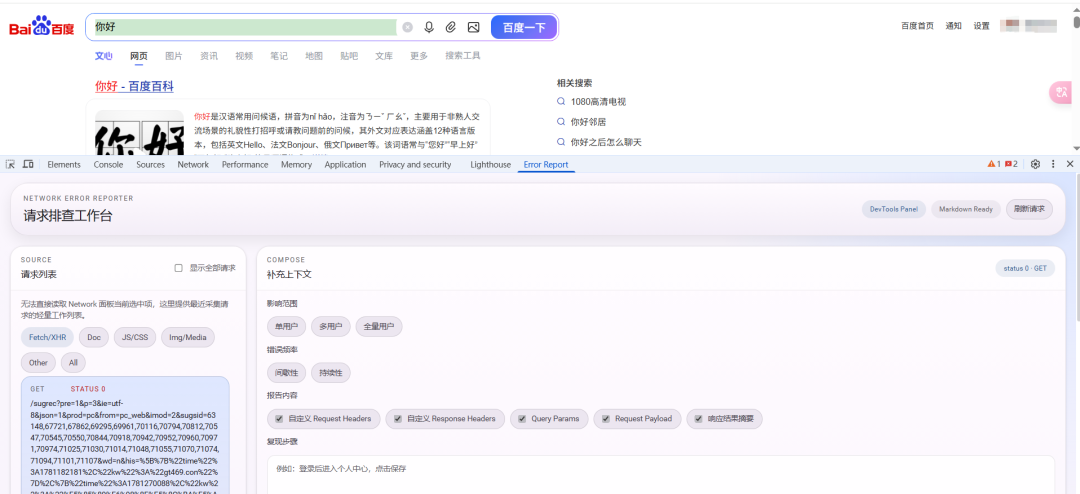
Task: Toggle DevTools device toolbar icon
Action: click(28, 164)
